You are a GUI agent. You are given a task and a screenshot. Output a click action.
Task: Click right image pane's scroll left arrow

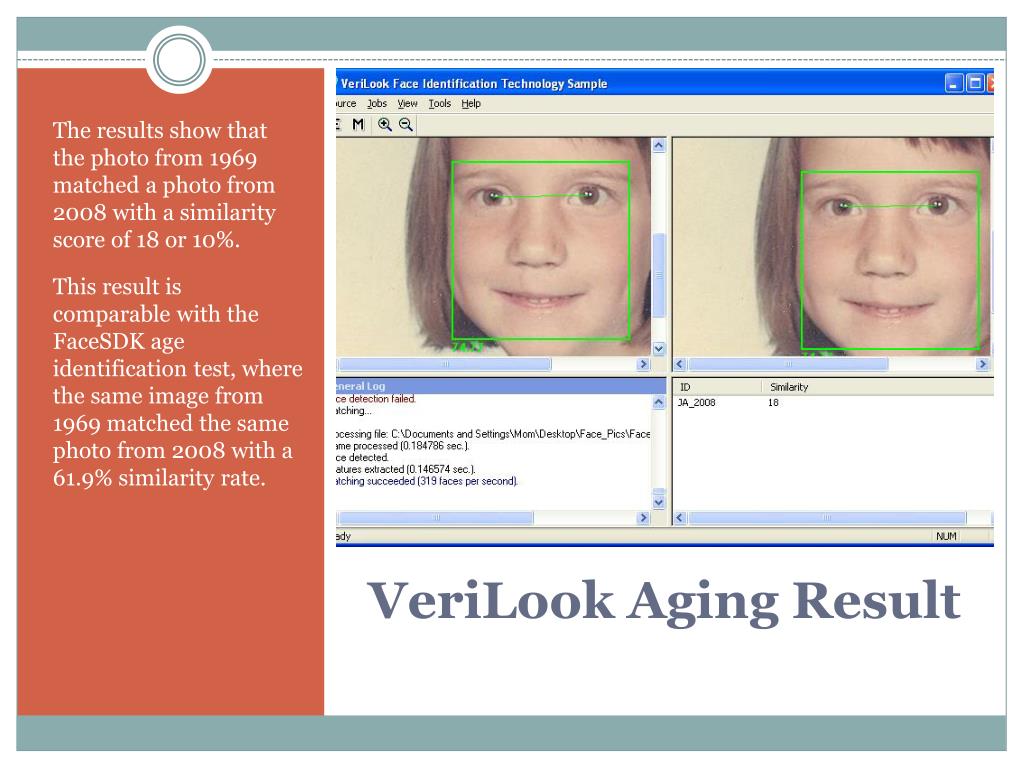click(x=680, y=364)
